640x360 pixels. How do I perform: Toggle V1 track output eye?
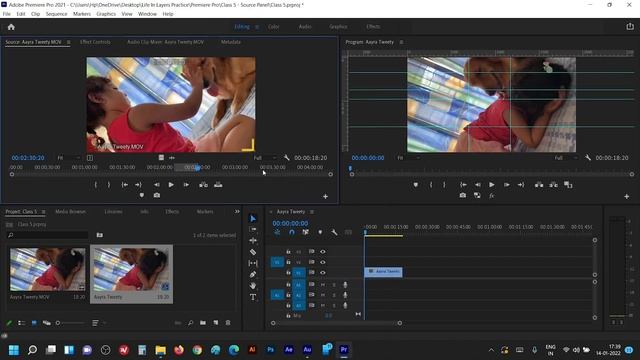(x=322, y=272)
